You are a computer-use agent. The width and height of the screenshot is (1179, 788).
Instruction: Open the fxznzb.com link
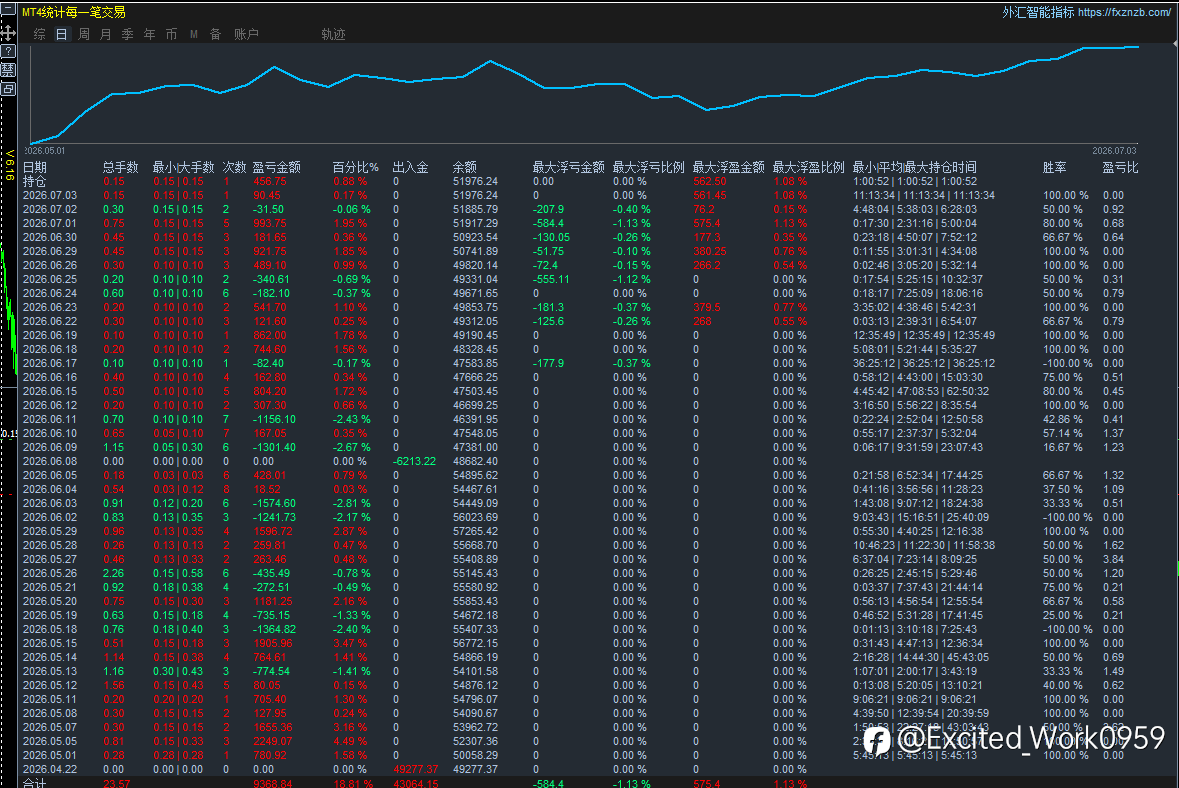[1124, 13]
